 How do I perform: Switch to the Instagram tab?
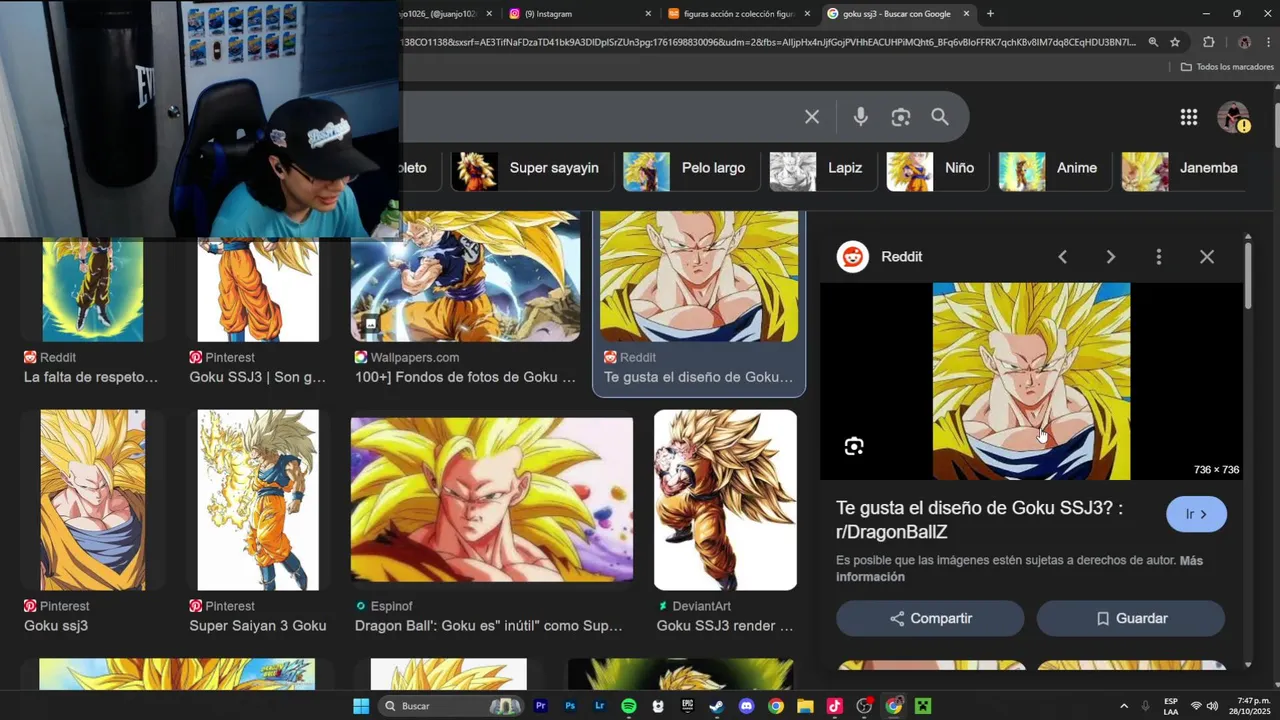pyautogui.click(x=575, y=14)
